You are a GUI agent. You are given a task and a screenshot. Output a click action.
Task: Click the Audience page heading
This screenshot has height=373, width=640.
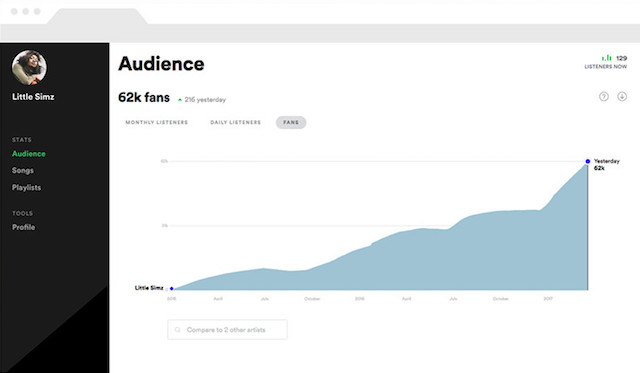[x=161, y=64]
